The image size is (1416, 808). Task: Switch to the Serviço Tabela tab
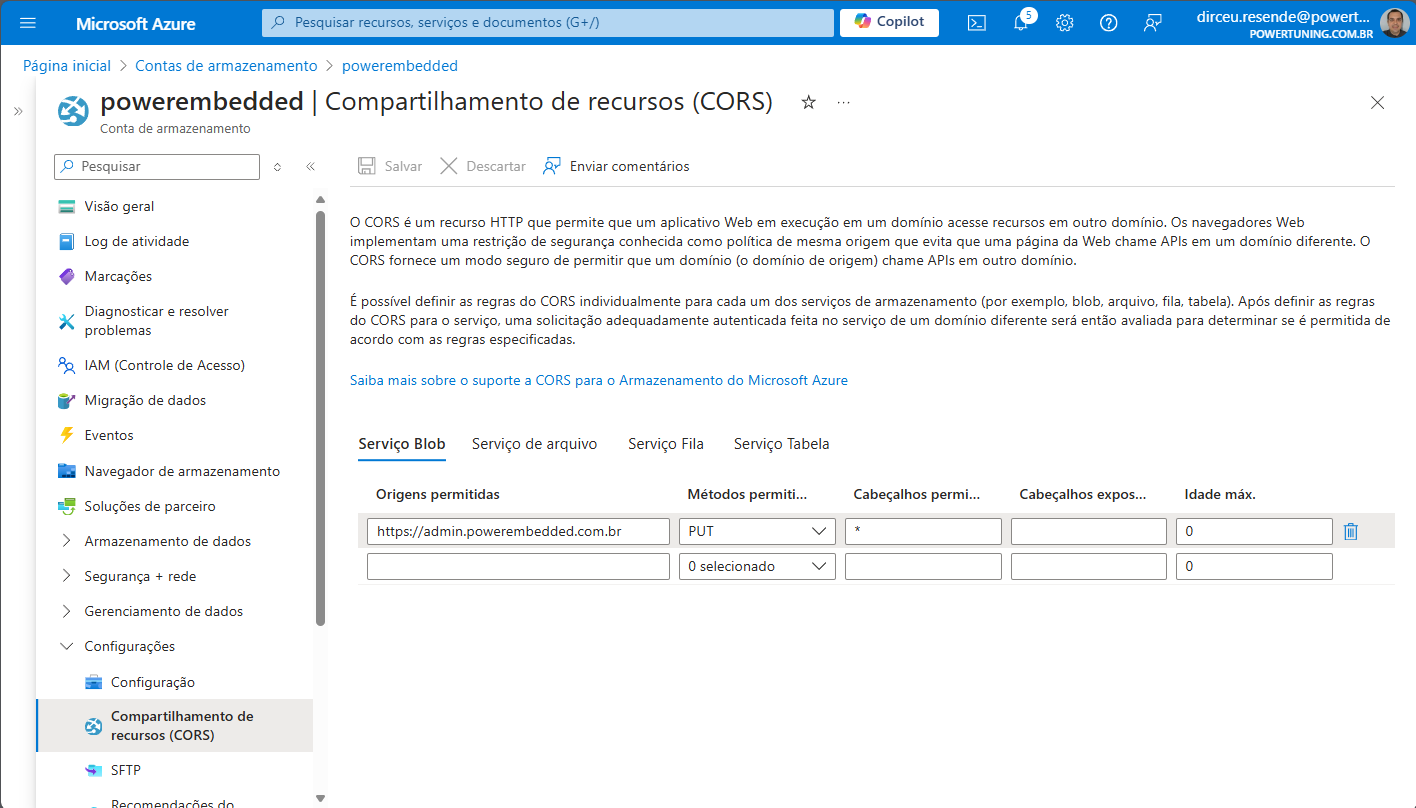pyautogui.click(x=781, y=444)
